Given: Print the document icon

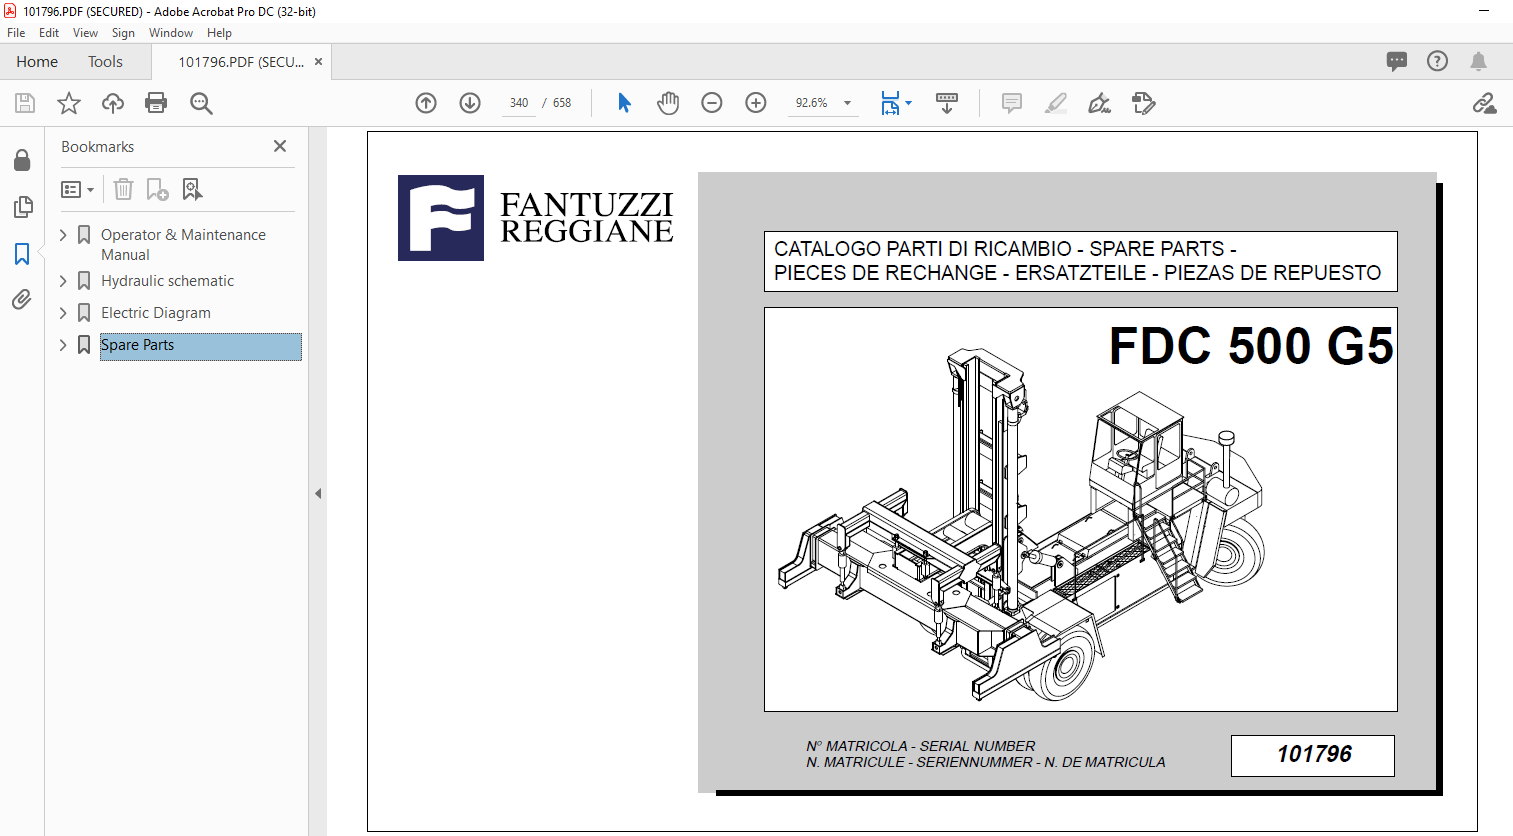Looking at the screenshot, I should [156, 103].
